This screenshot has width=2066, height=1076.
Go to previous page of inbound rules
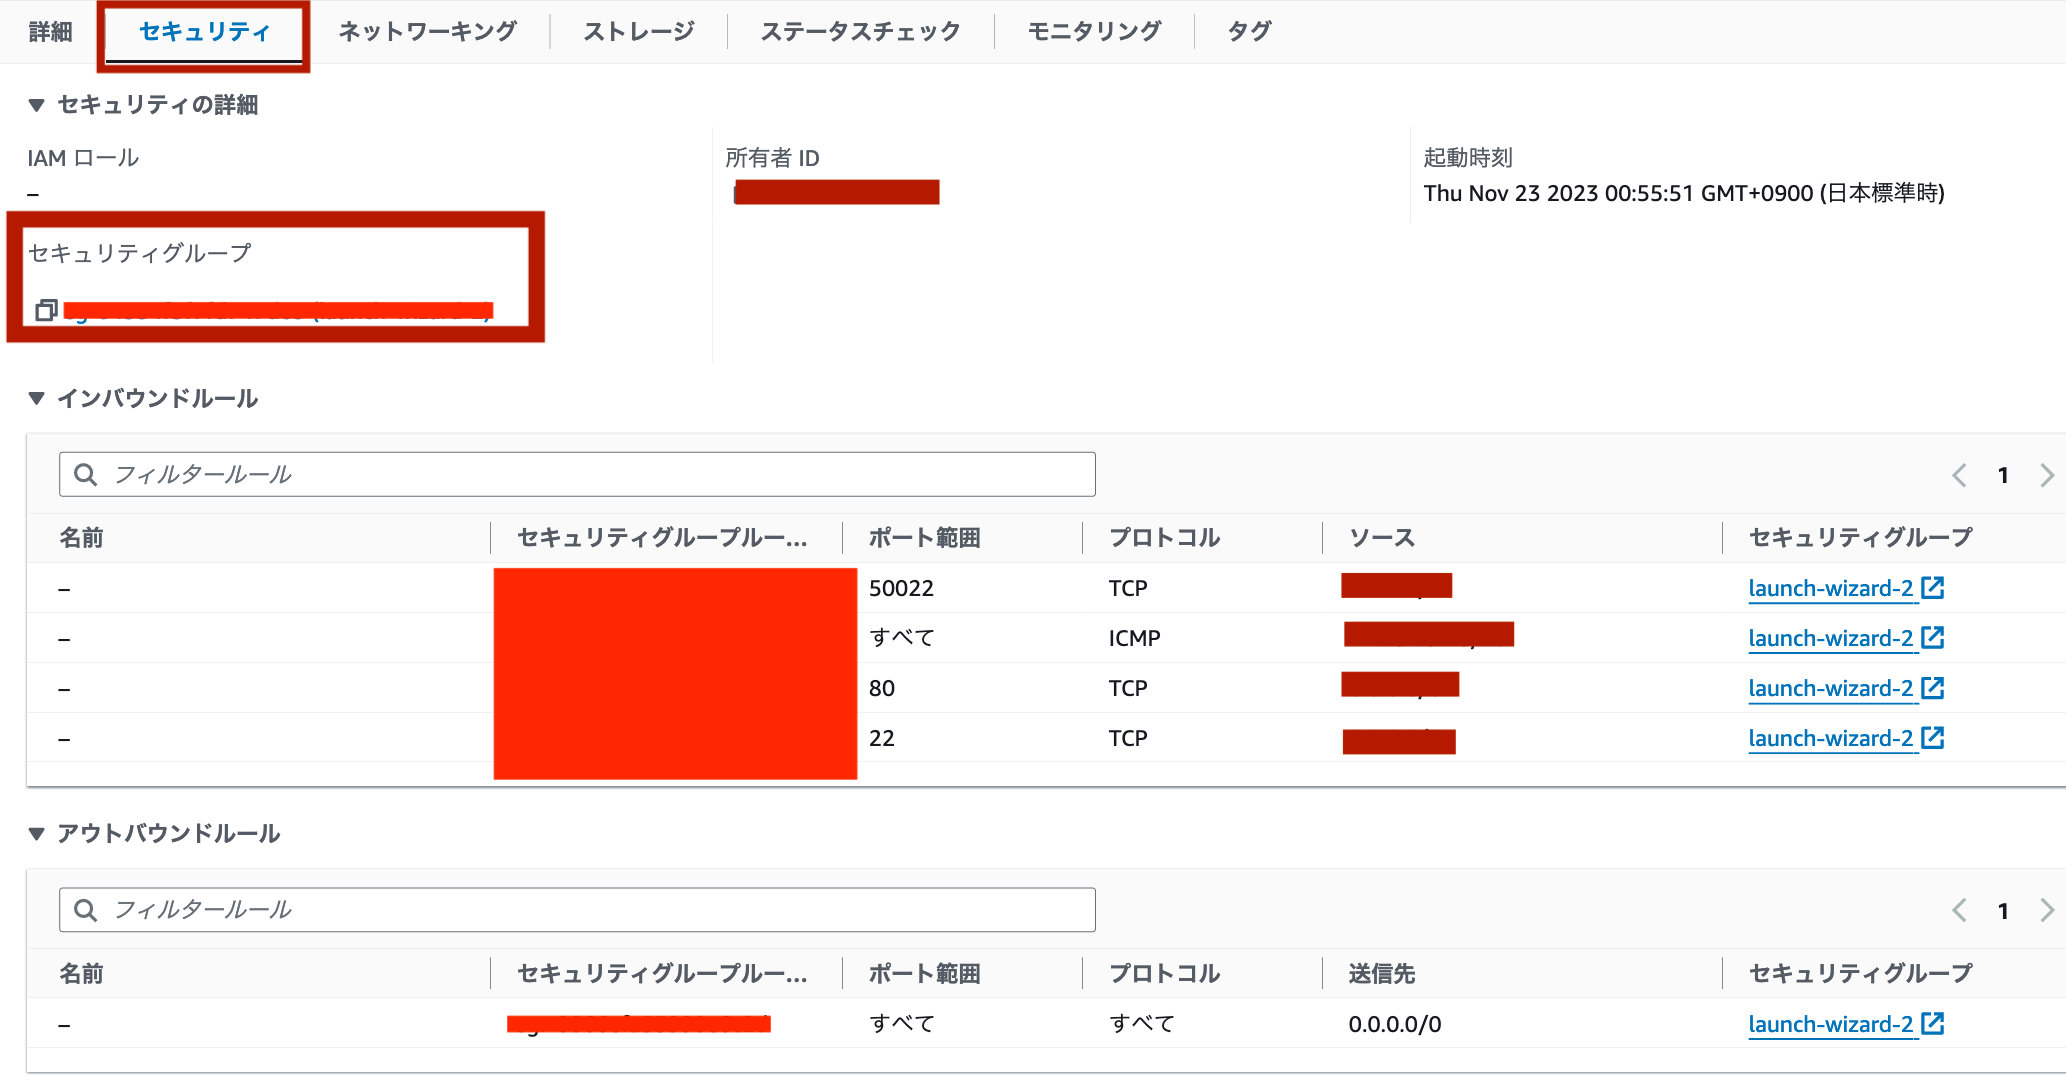click(1959, 475)
